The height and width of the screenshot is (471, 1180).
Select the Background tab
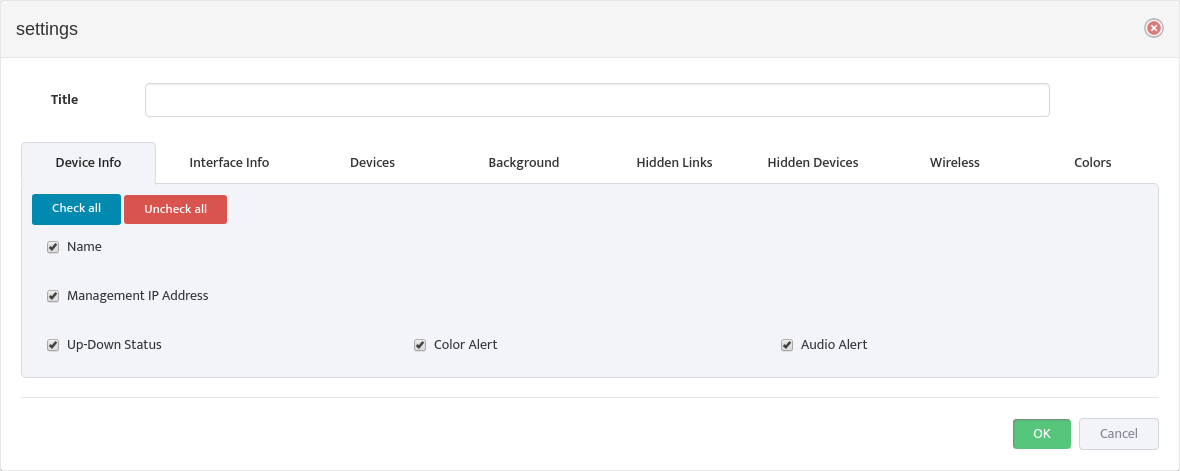pos(524,163)
